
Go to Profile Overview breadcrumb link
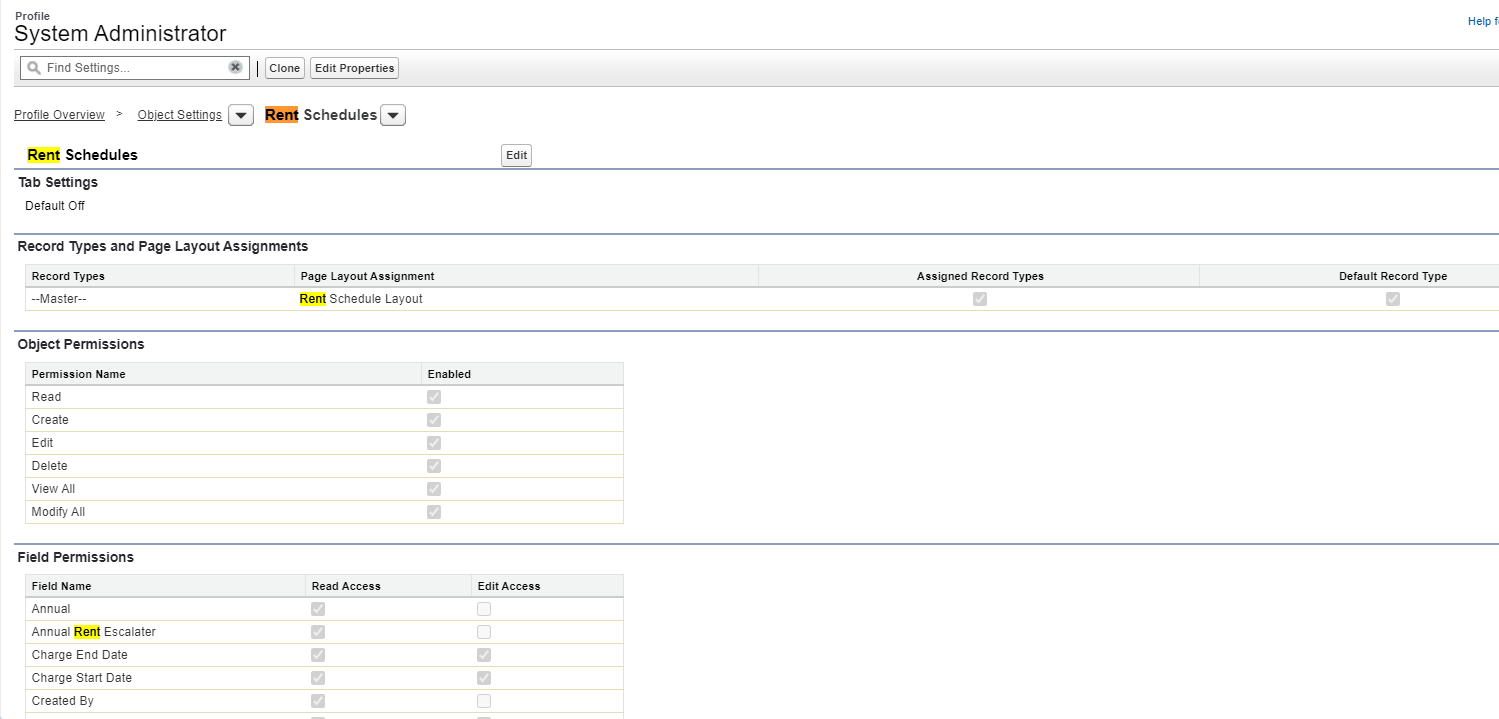pos(59,115)
